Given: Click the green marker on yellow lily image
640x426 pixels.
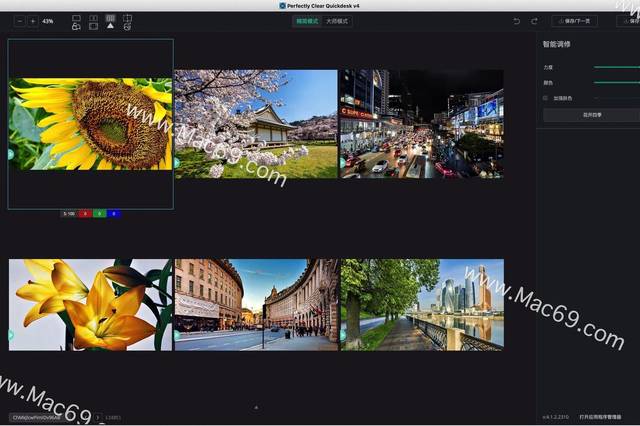Looking at the screenshot, I should click(11, 335).
